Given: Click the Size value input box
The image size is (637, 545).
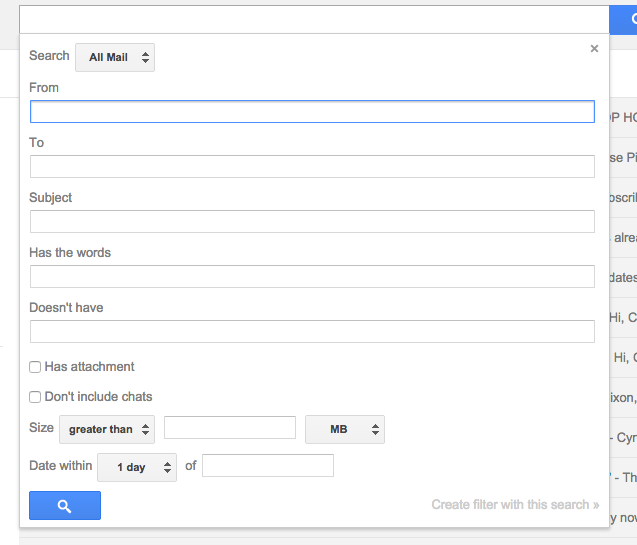Looking at the screenshot, I should point(230,427).
